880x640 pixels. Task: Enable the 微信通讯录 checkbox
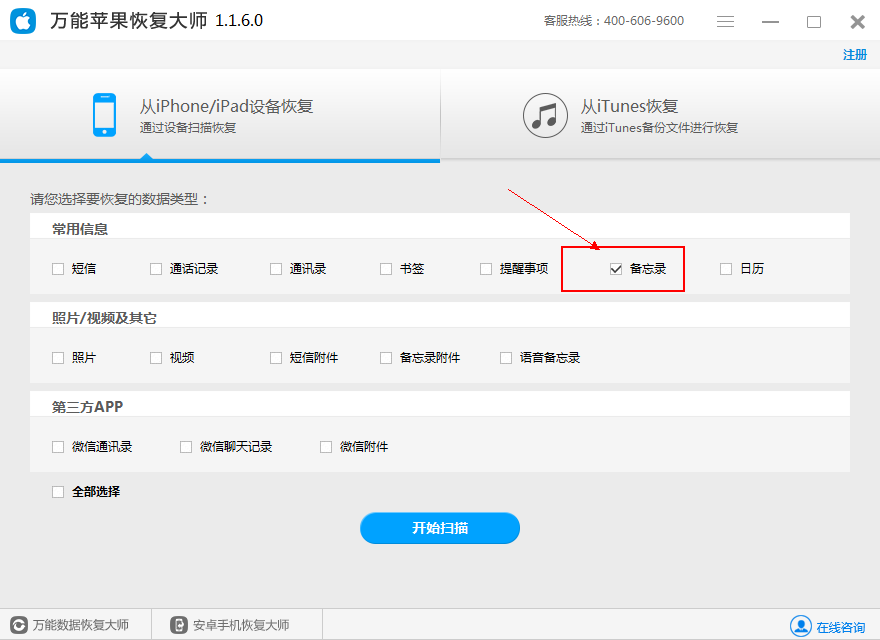pyautogui.click(x=58, y=447)
